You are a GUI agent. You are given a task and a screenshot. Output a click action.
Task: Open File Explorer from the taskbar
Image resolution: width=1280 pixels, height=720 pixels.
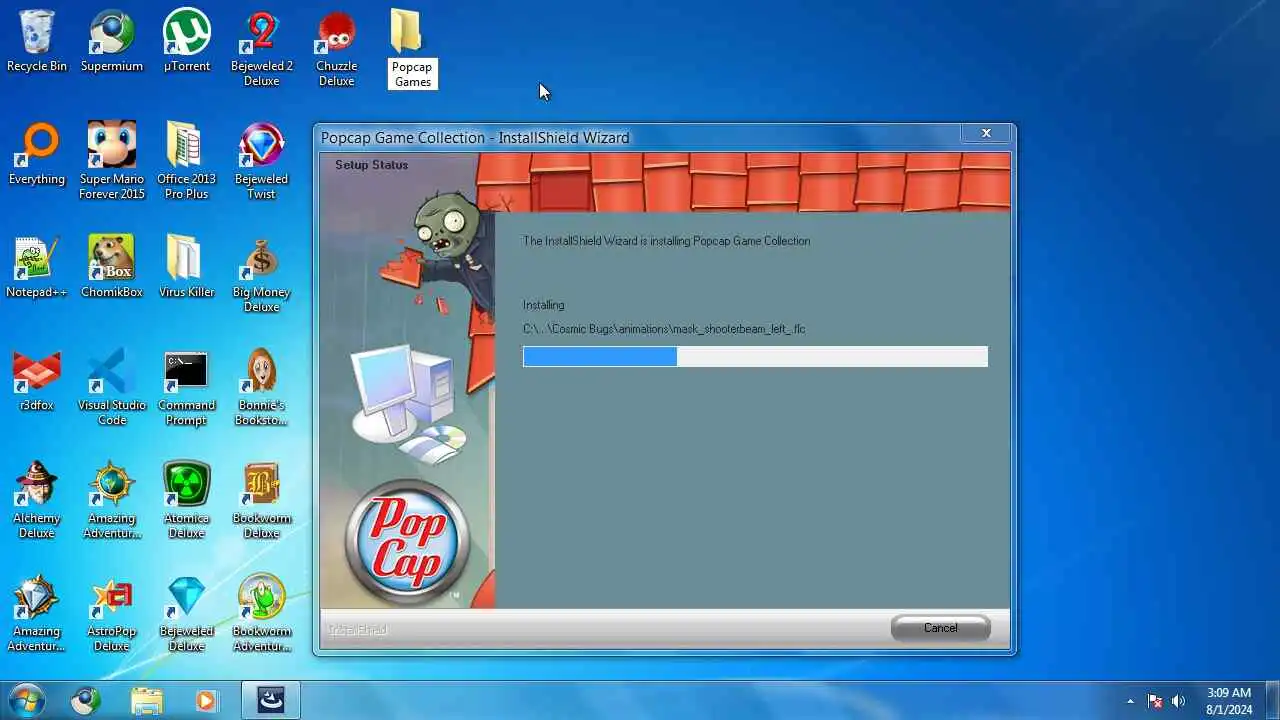point(146,701)
